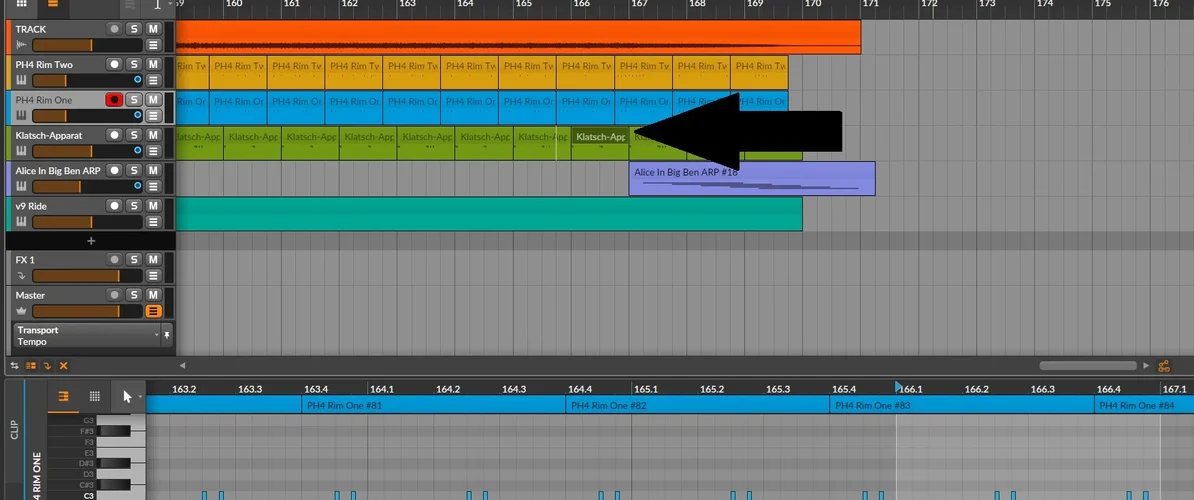Viewport: 1194px width, 500px height.
Task: Click bar 166 on arranger ruler
Action: [581, 4]
